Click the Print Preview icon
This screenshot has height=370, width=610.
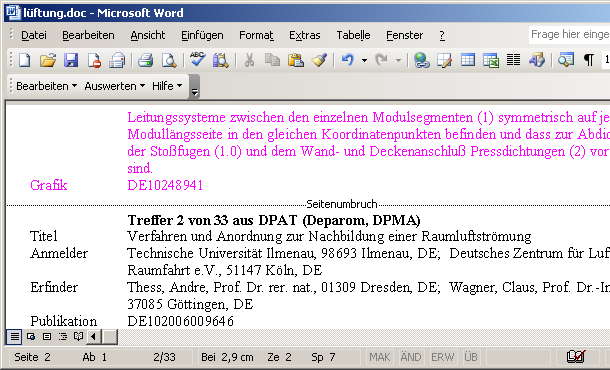(x=169, y=60)
